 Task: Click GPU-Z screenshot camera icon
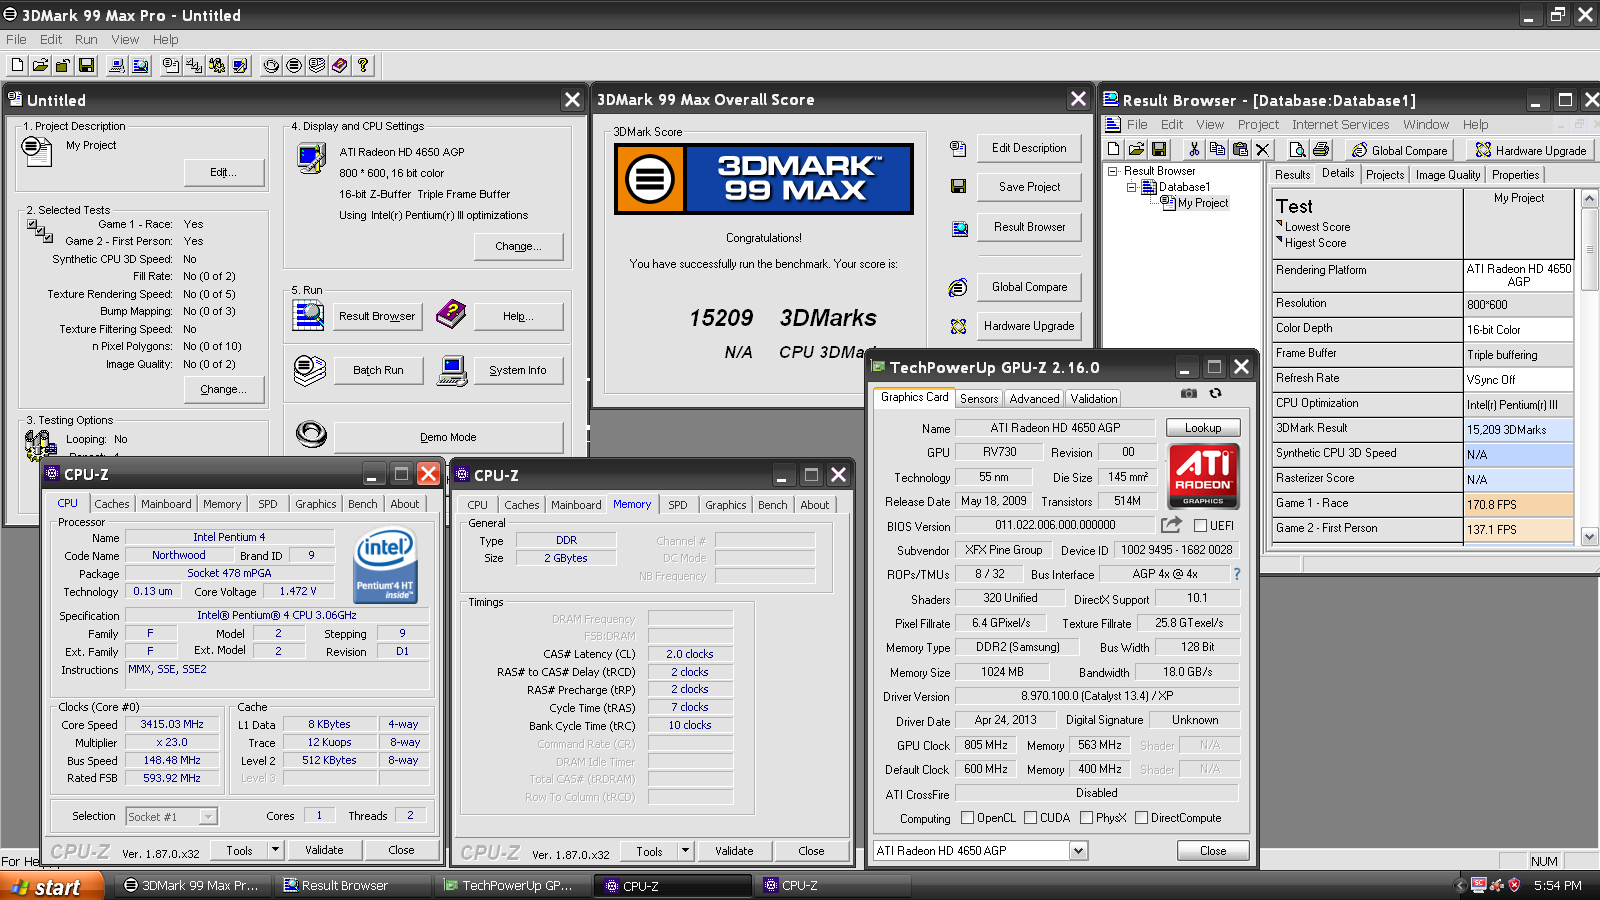(1189, 394)
